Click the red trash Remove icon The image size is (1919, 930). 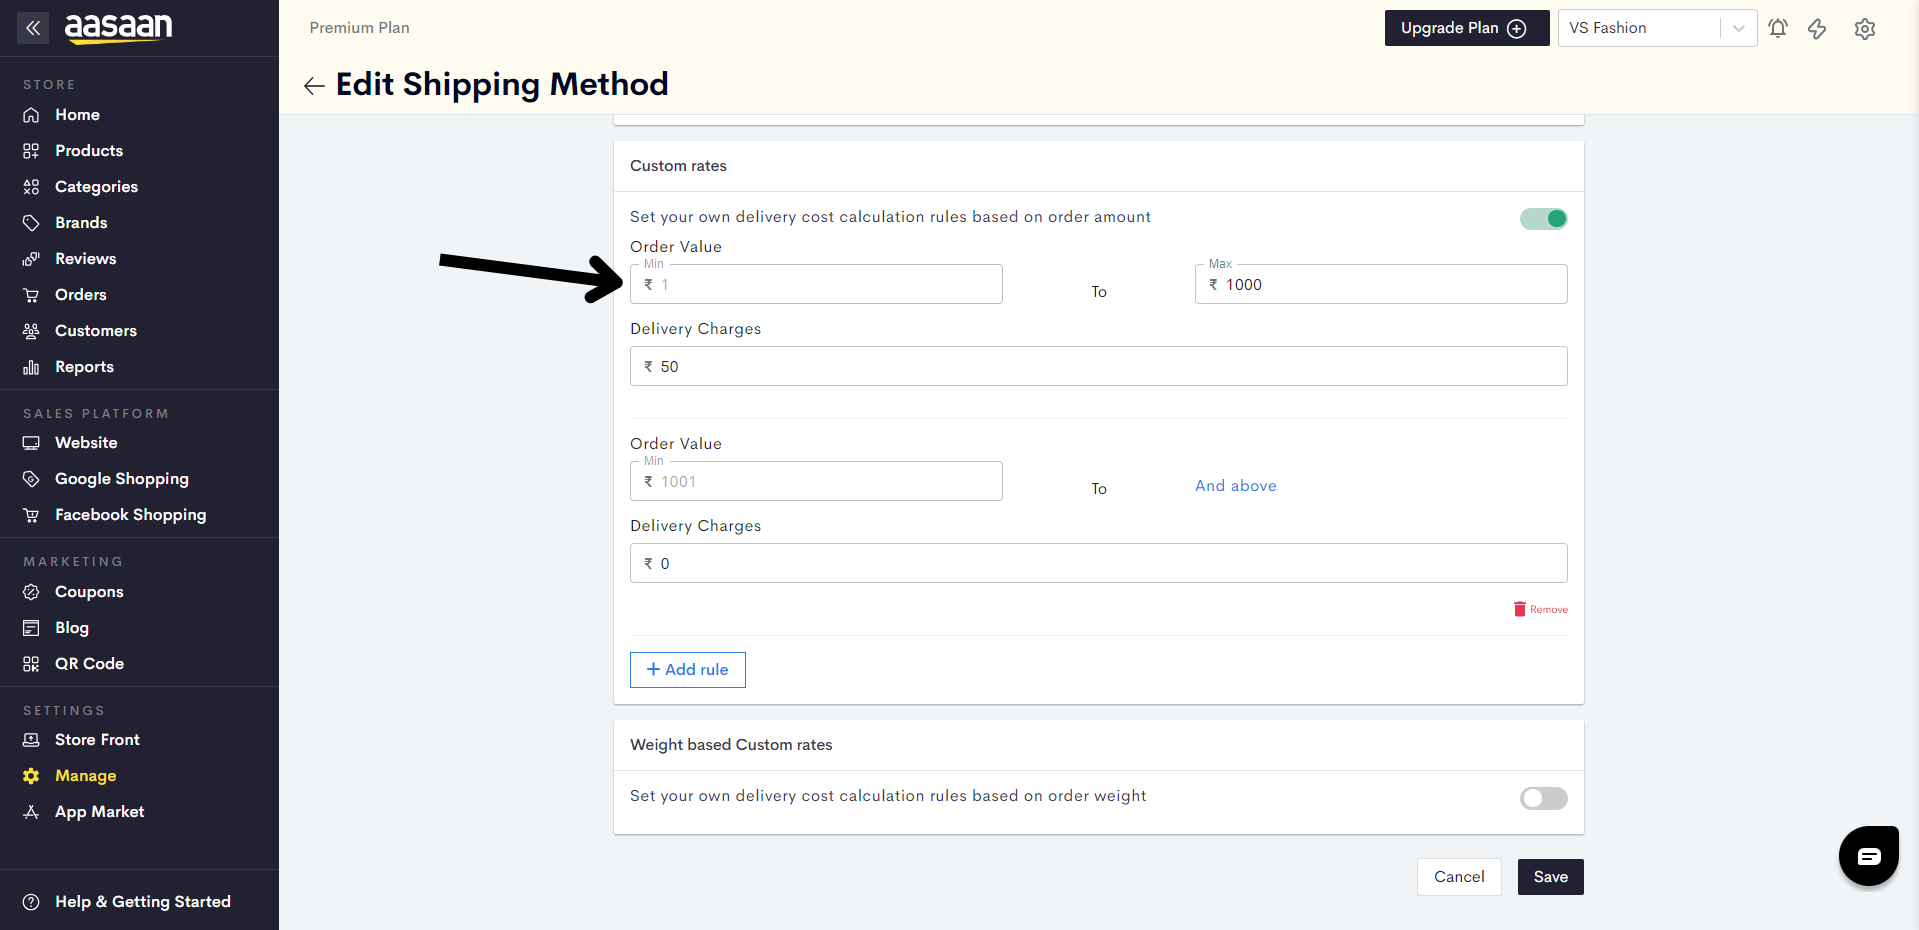tap(1520, 609)
